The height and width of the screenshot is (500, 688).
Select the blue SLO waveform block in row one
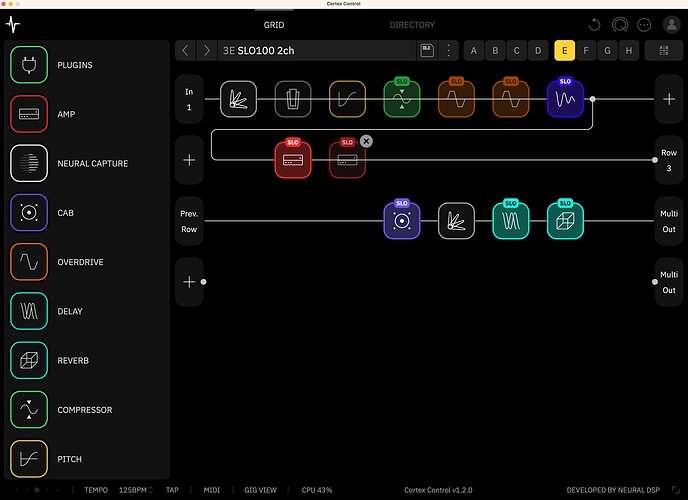coord(565,99)
